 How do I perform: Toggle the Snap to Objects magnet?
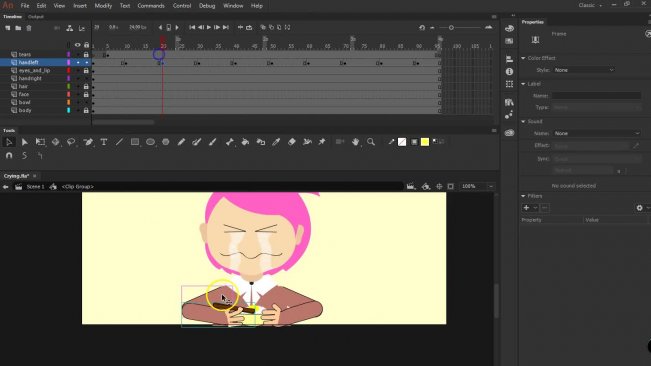(x=9, y=156)
